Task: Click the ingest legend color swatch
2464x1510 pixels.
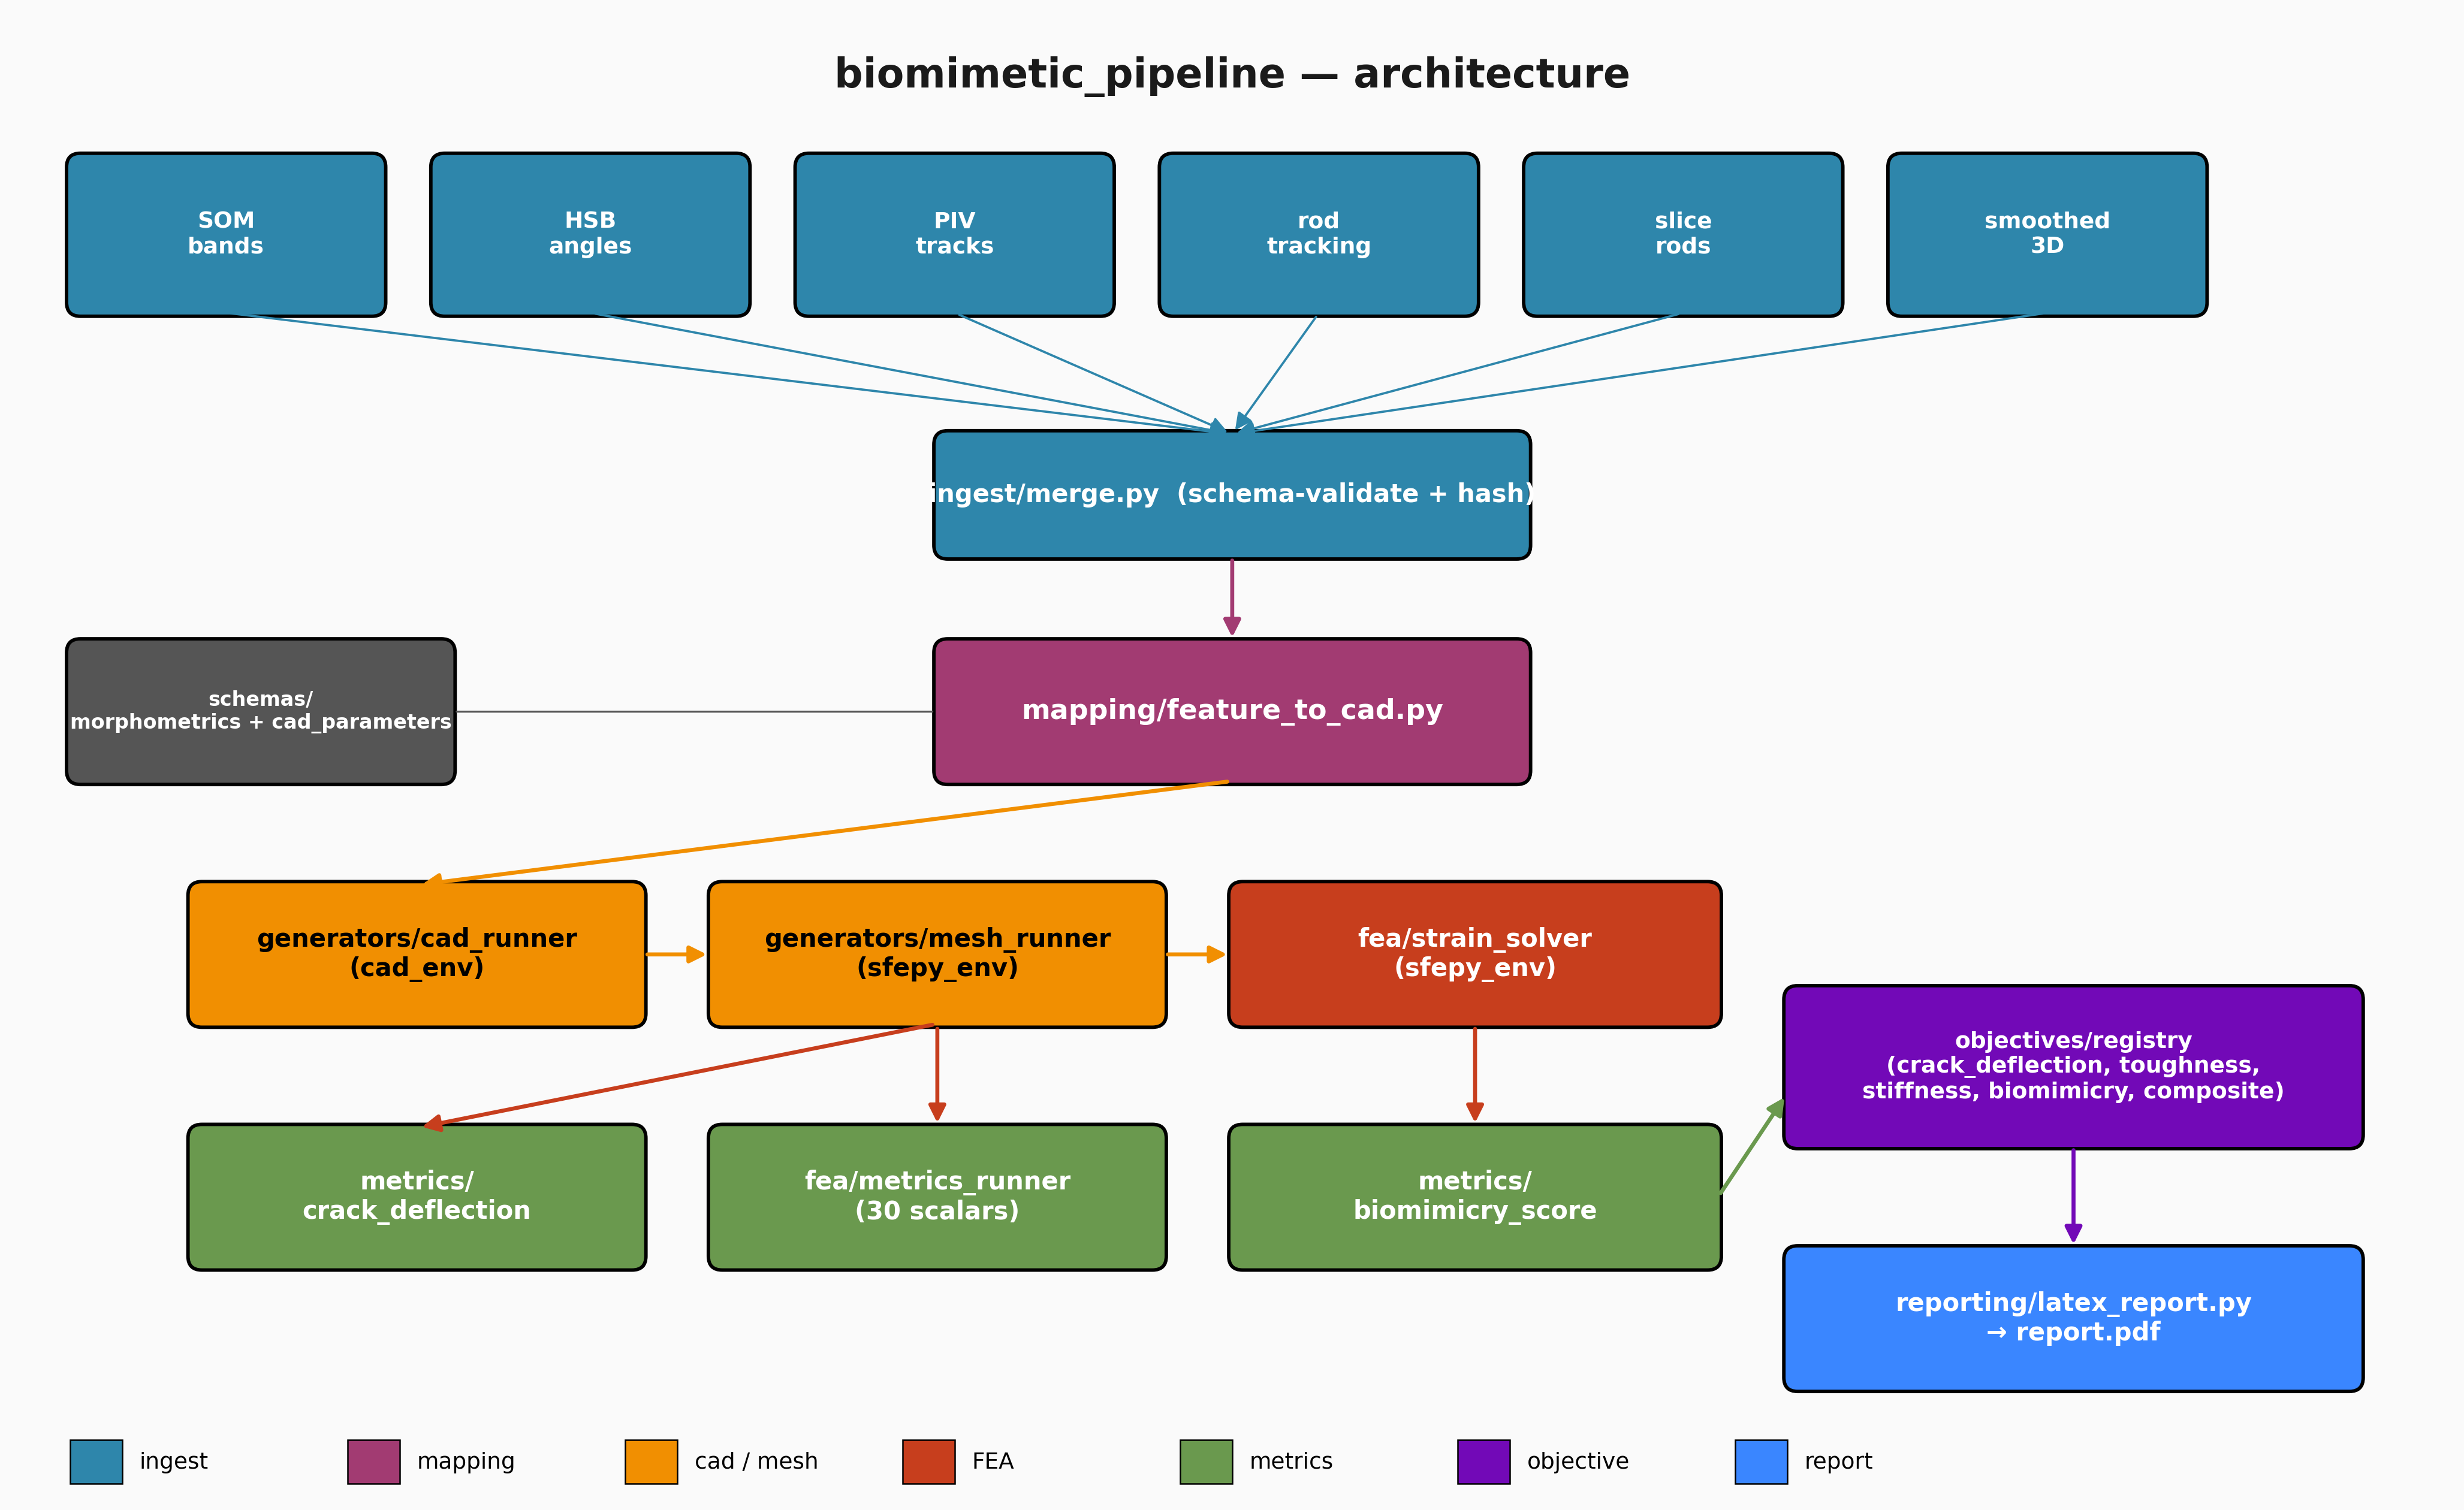Action: [x=96, y=1461]
